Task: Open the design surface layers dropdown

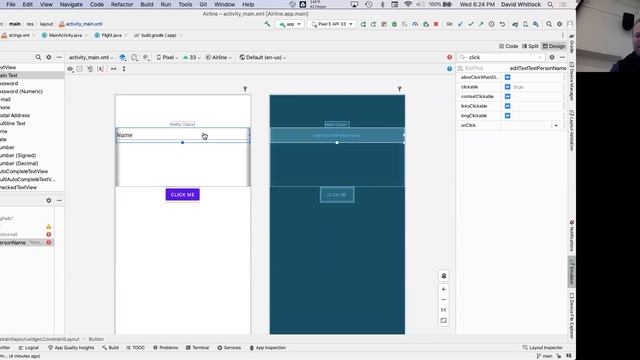Action: point(122,58)
